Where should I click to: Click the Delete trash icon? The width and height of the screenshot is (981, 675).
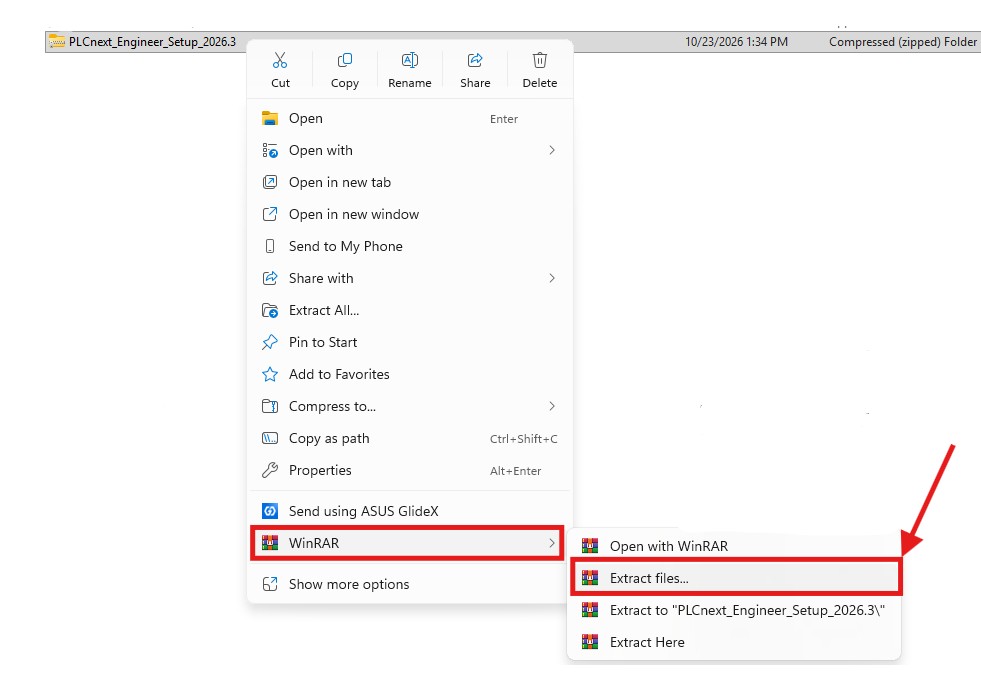[539, 60]
